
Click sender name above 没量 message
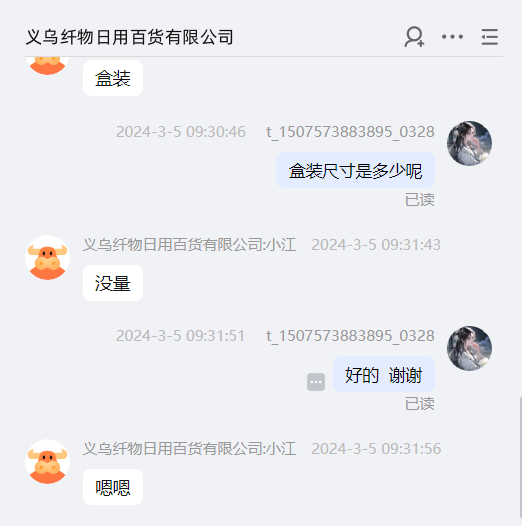(190, 245)
